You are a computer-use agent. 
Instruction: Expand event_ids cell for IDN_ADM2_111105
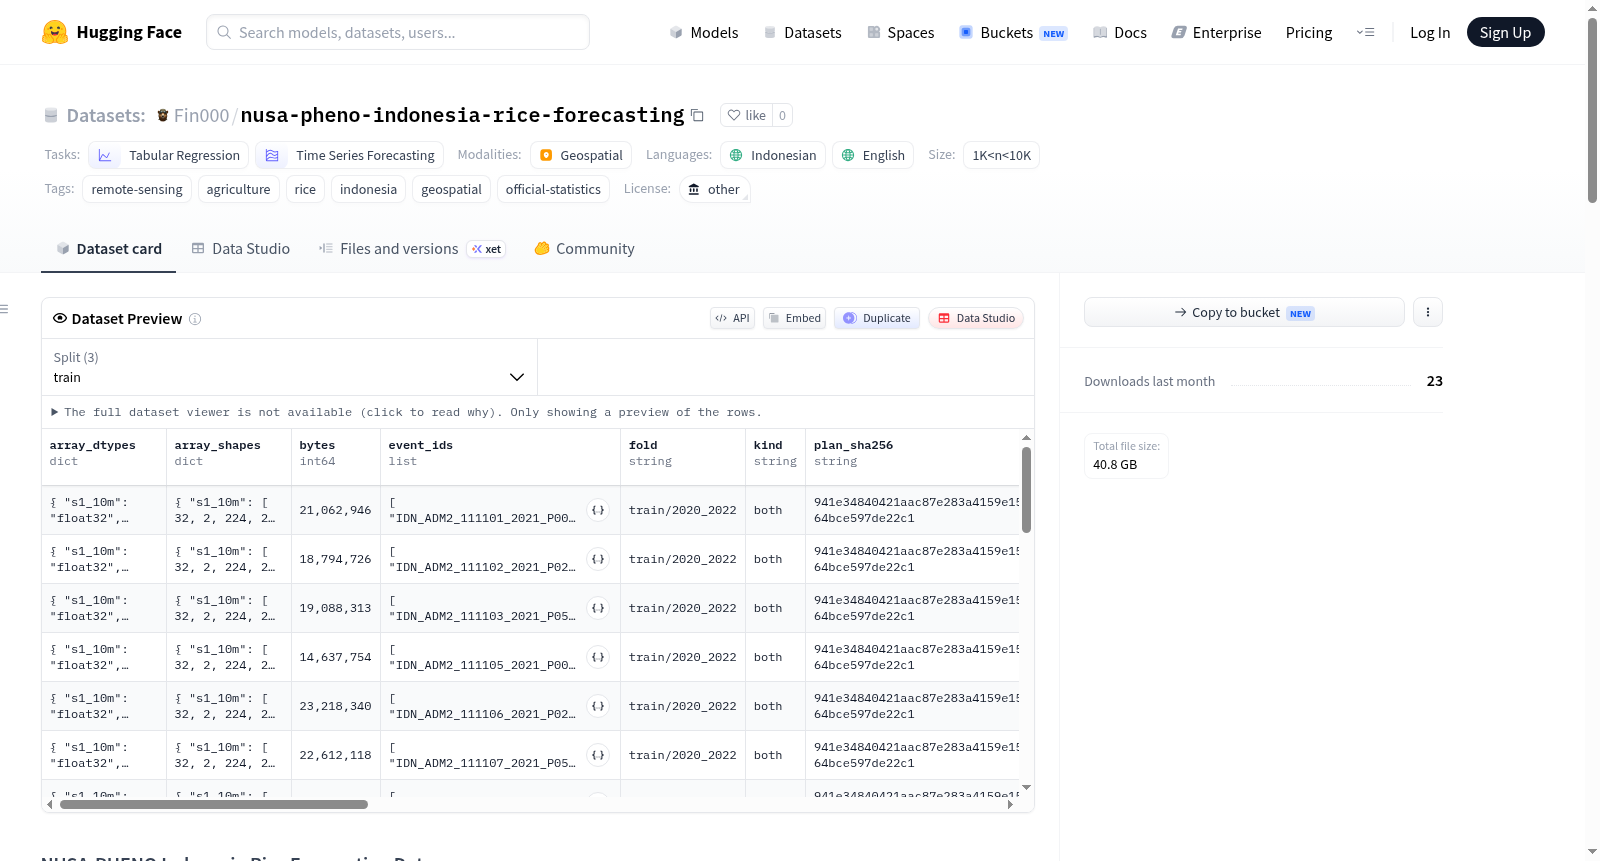(598, 657)
